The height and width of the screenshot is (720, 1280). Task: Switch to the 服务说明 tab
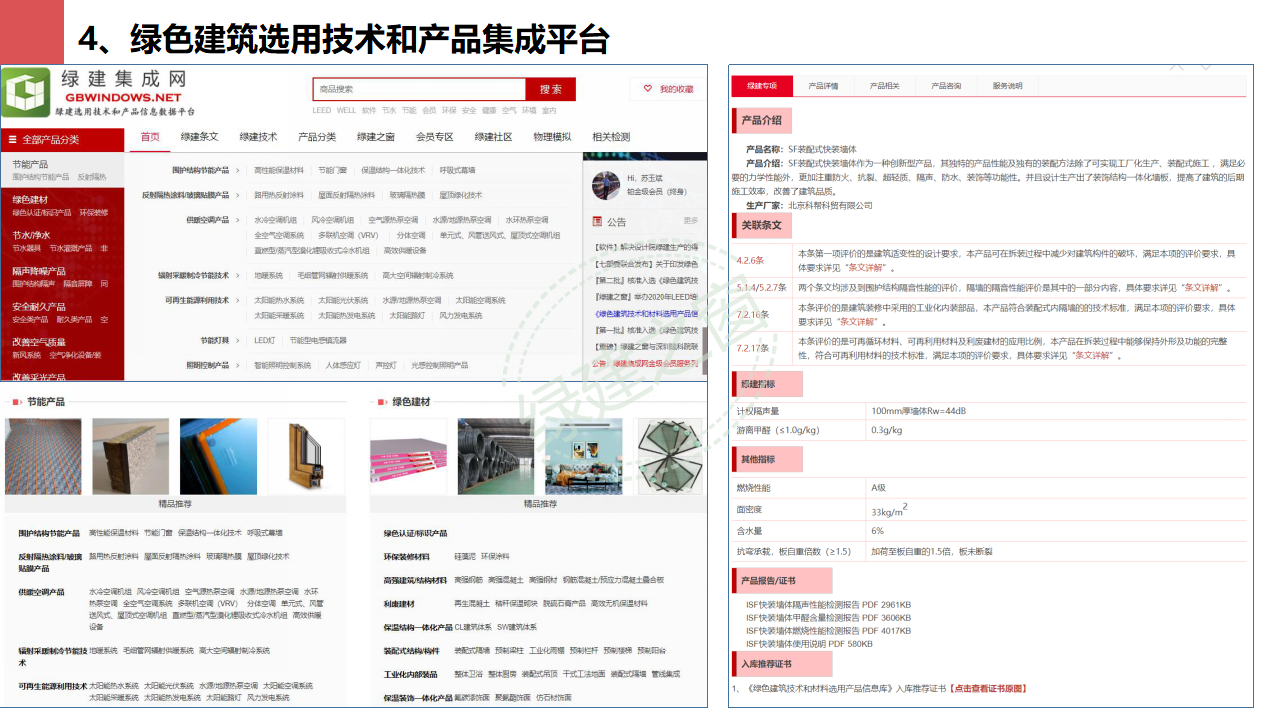(1007, 85)
